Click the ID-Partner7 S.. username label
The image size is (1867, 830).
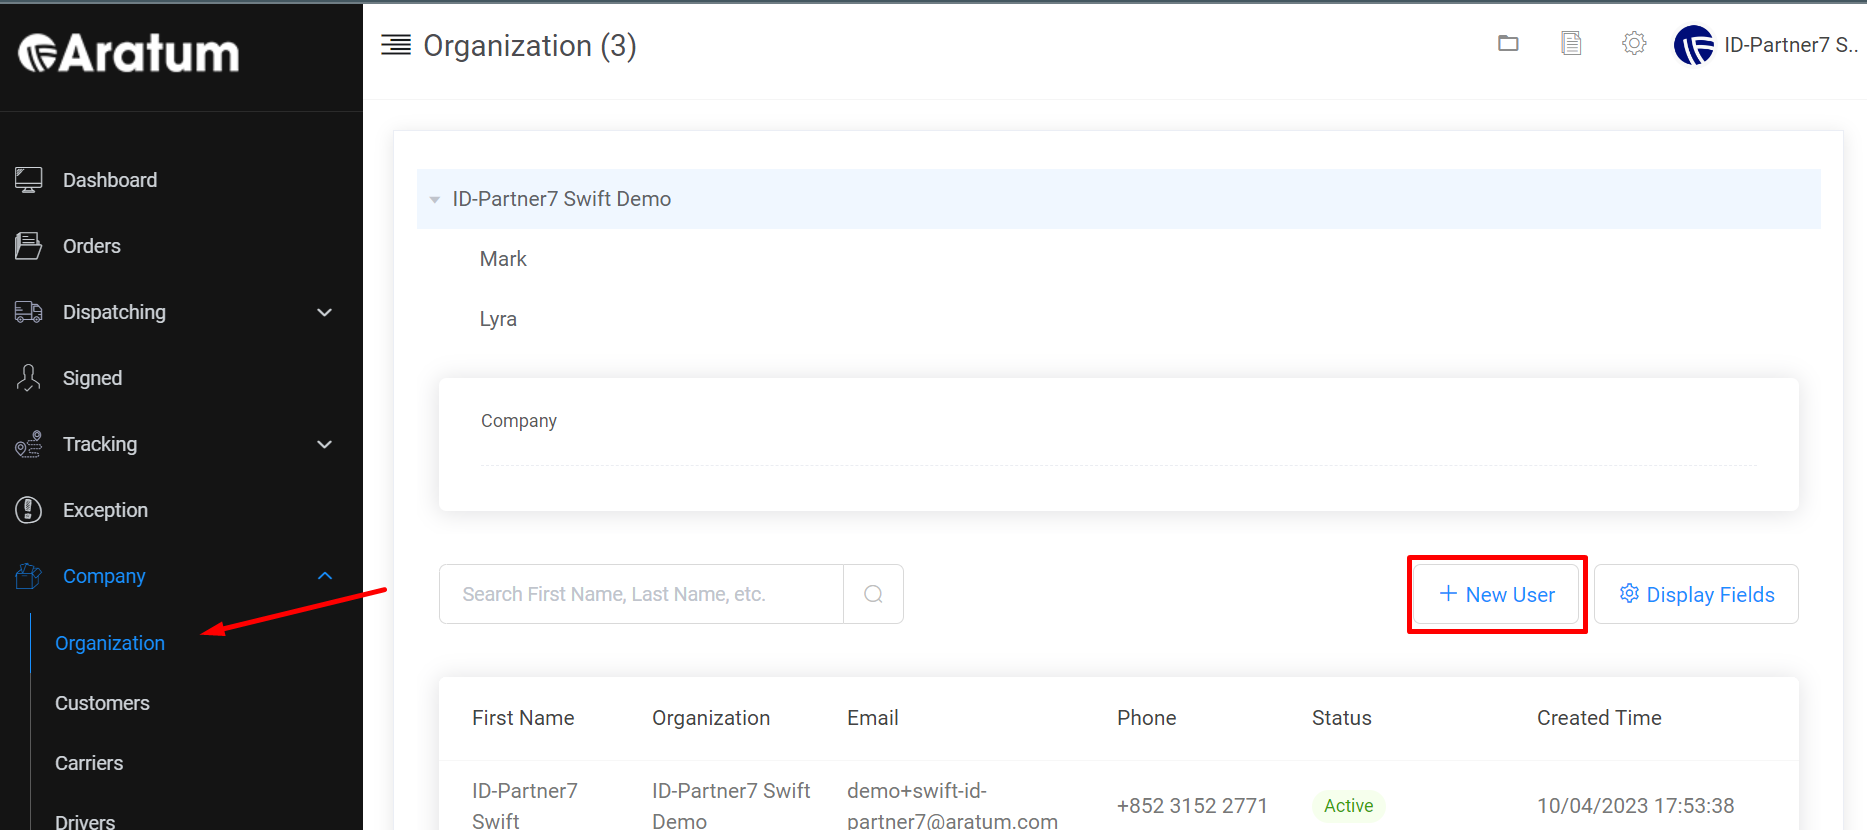(1791, 45)
